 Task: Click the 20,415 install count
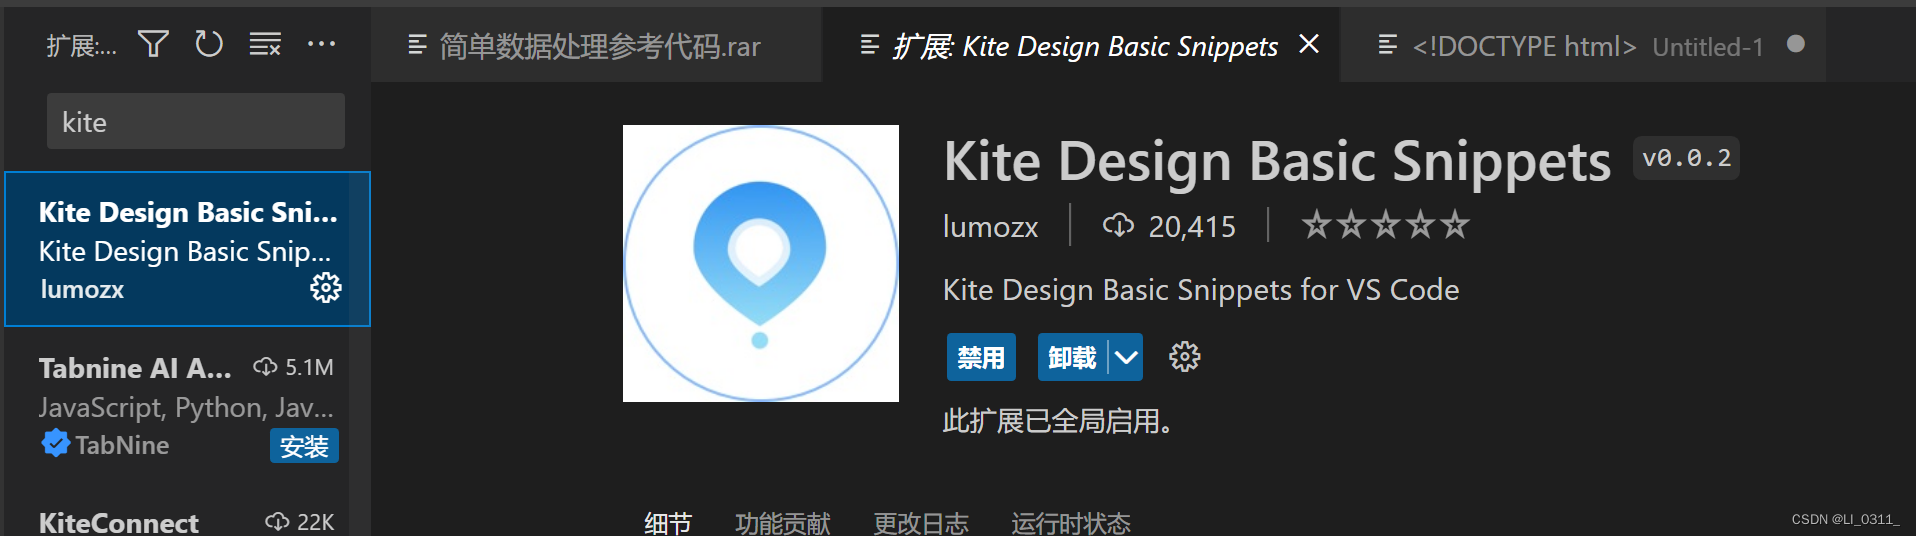(1192, 226)
